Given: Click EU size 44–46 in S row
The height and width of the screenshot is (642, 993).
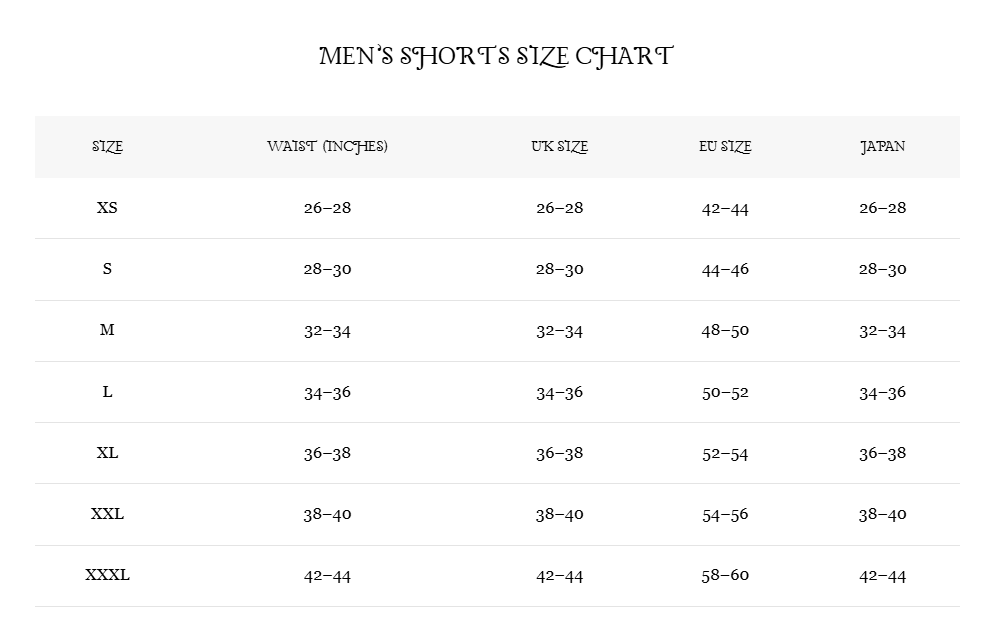Looking at the screenshot, I should (725, 269).
